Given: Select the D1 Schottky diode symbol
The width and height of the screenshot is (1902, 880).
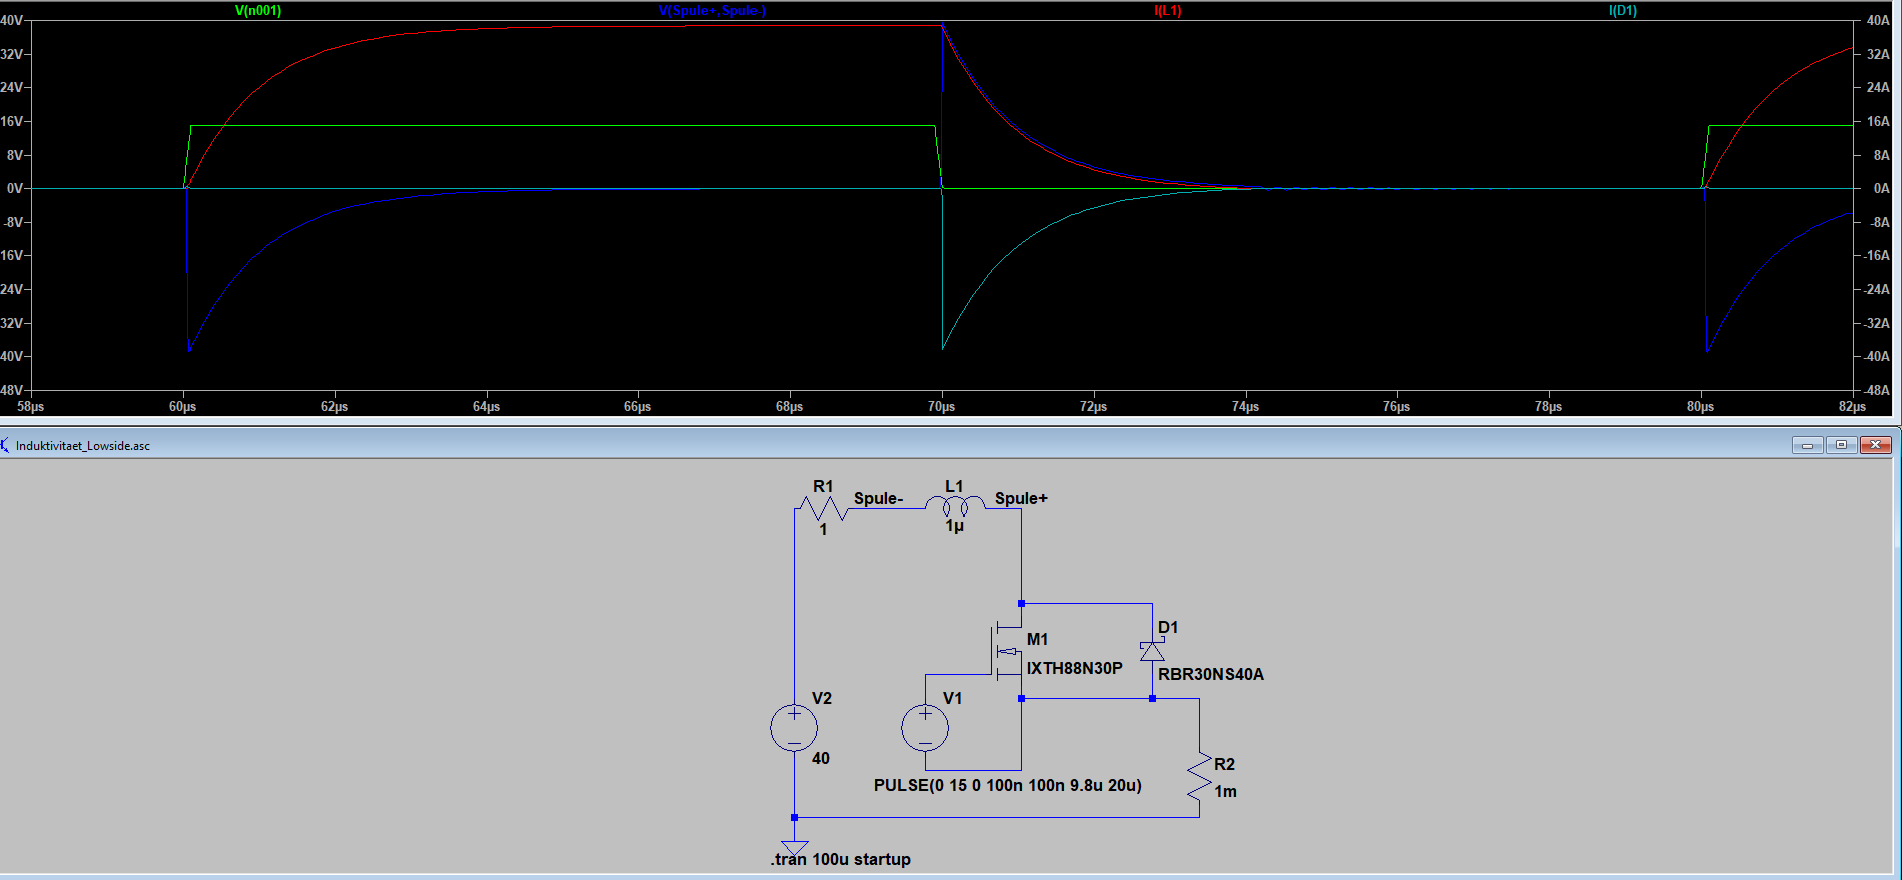Looking at the screenshot, I should point(1152,651).
